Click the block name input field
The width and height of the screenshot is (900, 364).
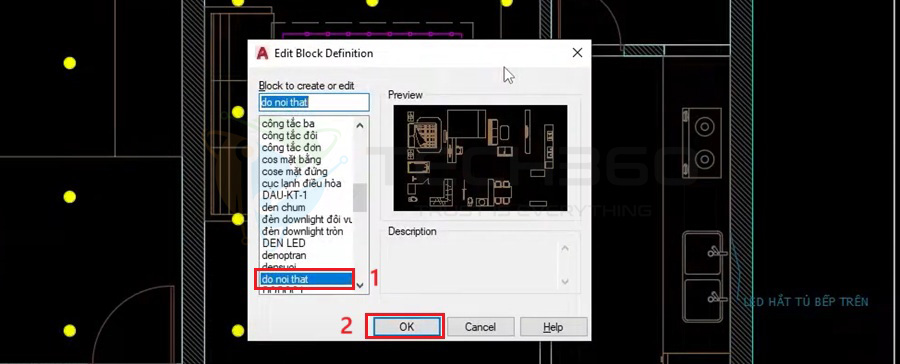point(314,102)
